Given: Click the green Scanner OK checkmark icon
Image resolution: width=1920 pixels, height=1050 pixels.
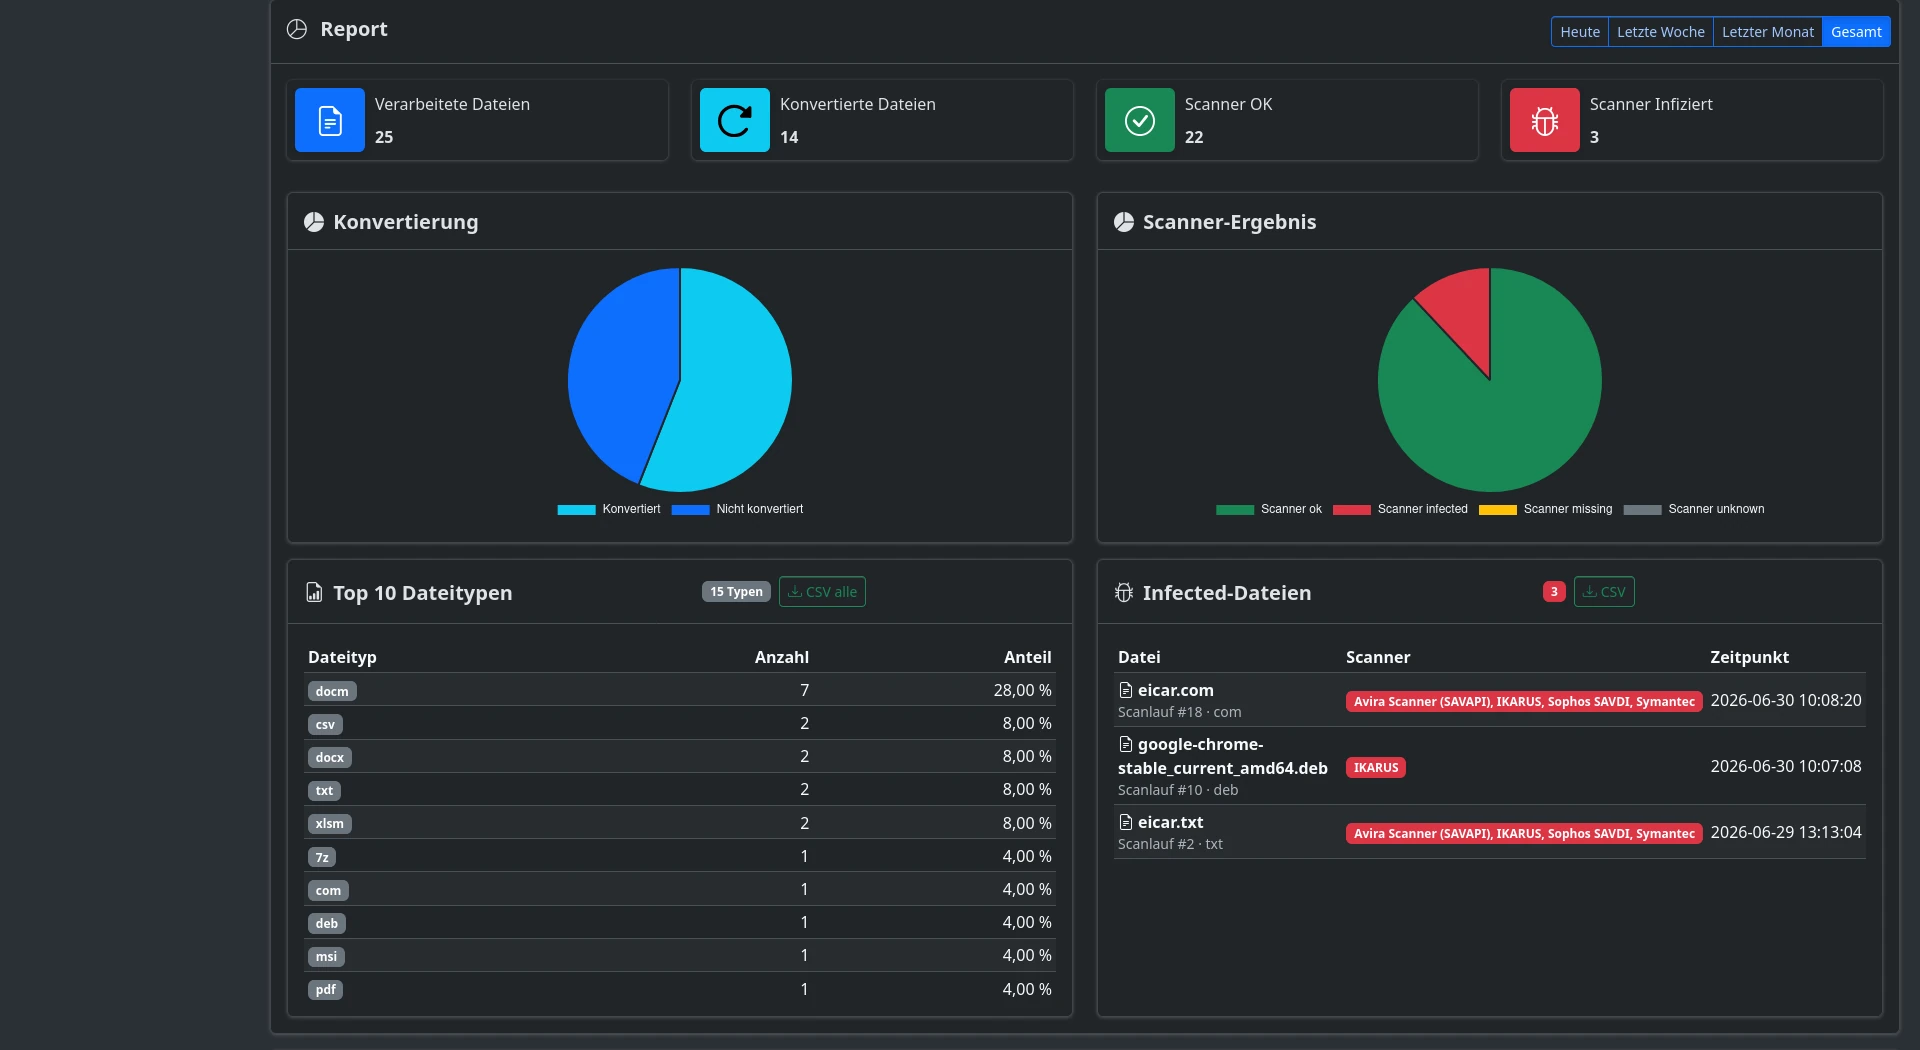Looking at the screenshot, I should click(1140, 120).
